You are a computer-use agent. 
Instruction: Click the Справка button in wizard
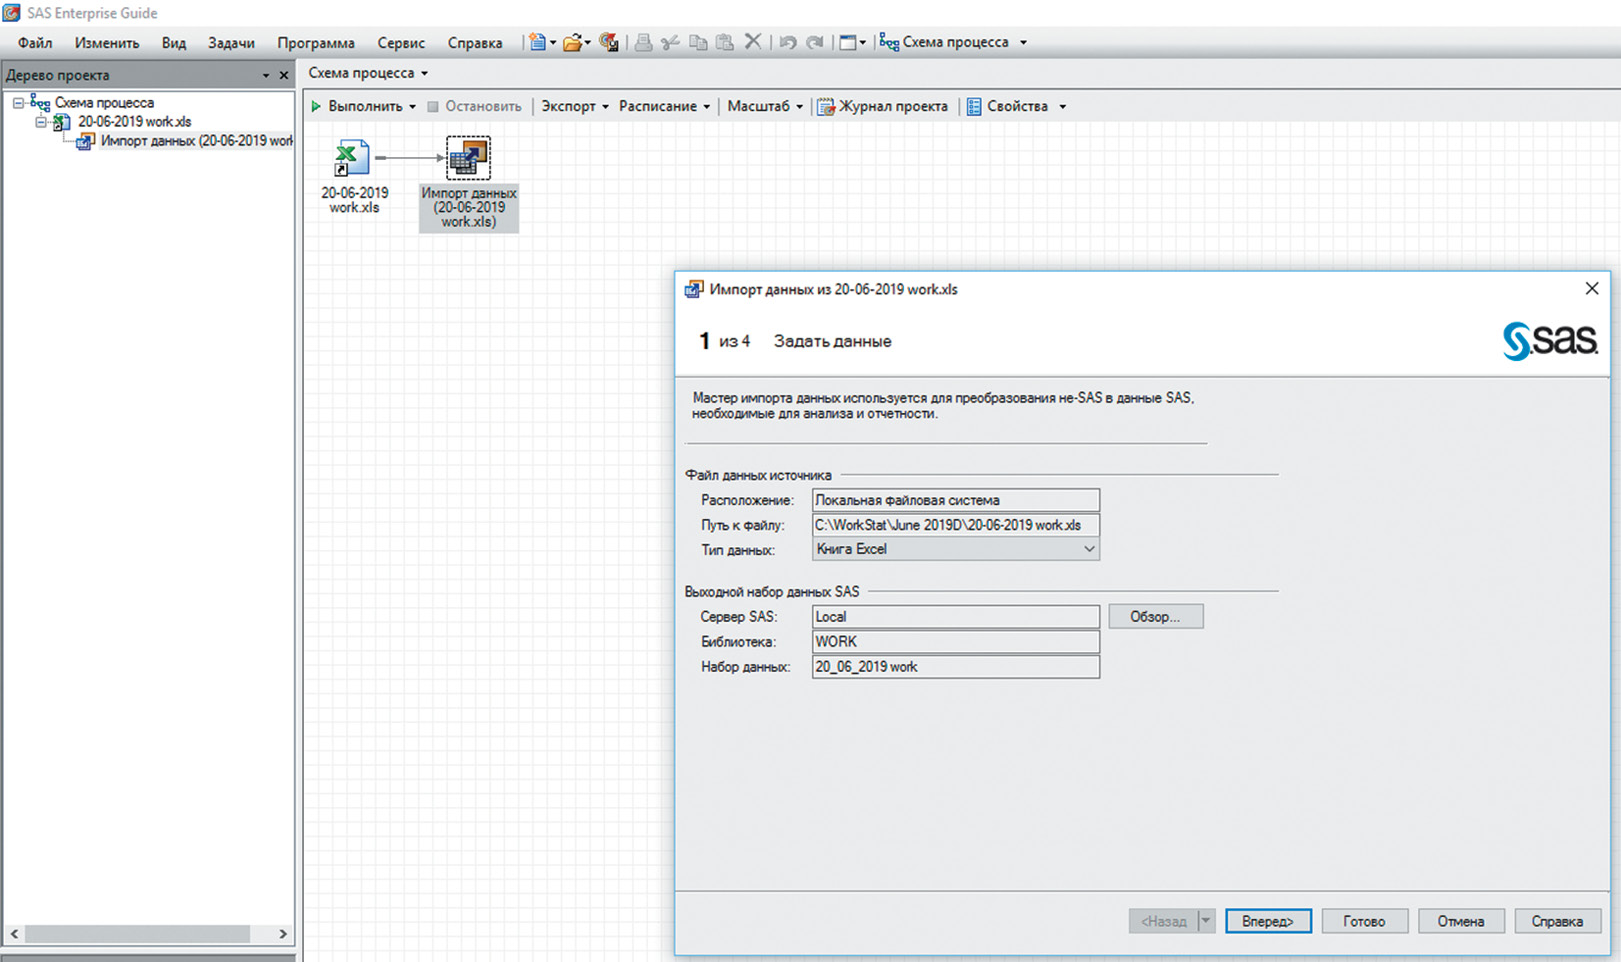[1557, 921]
